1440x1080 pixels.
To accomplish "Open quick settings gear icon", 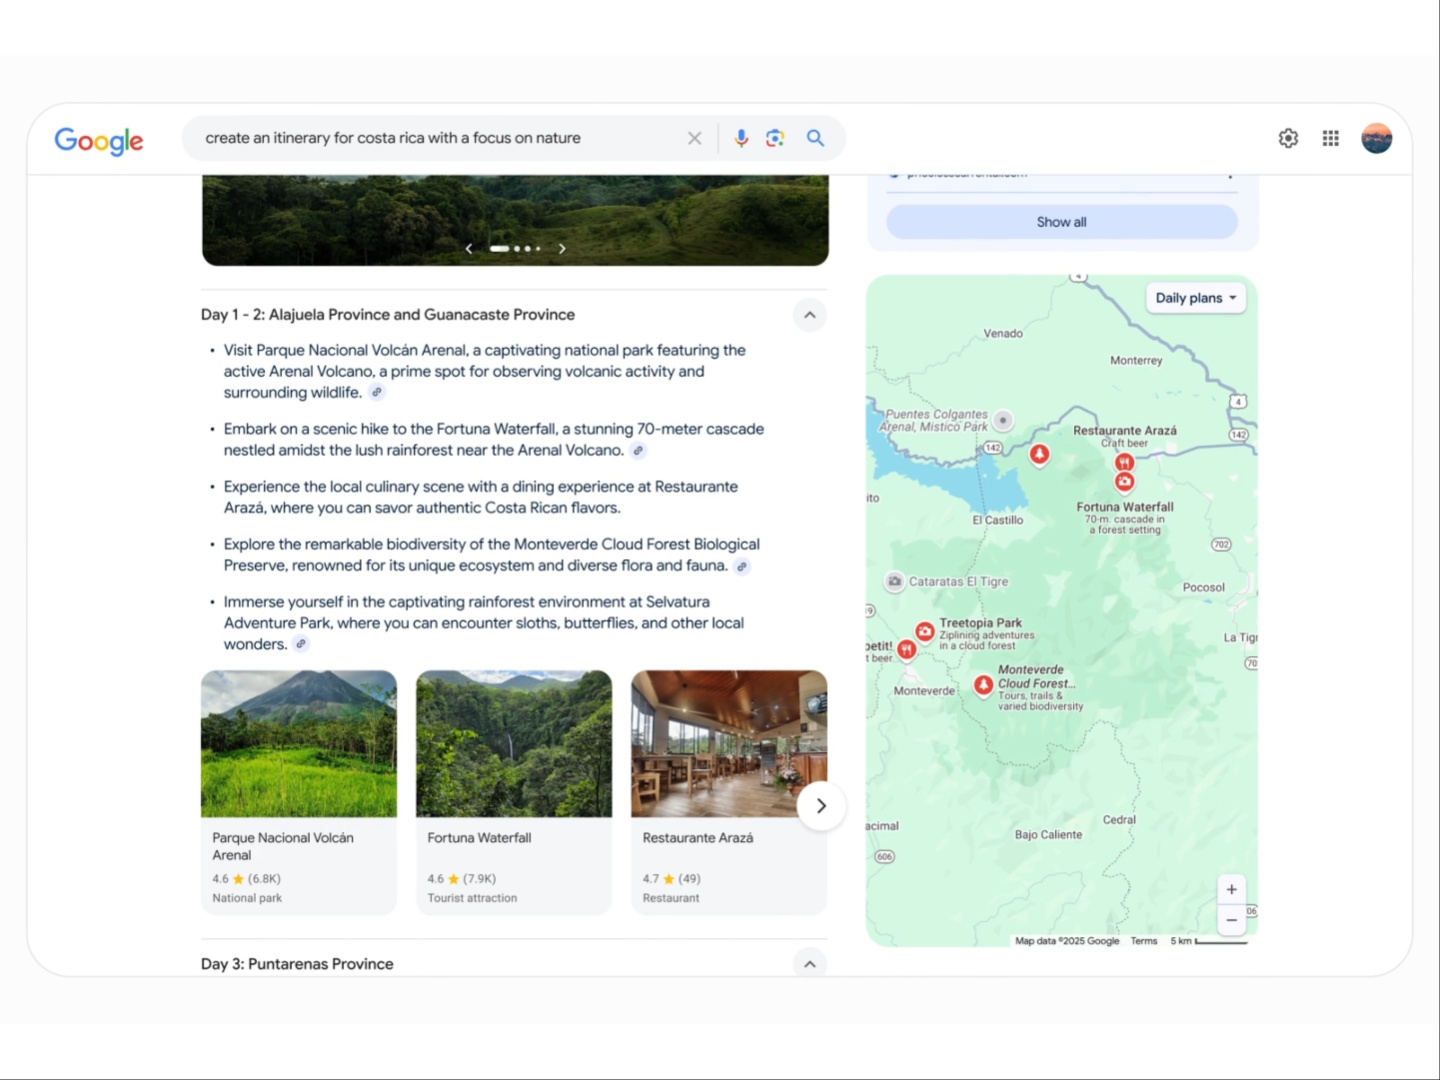I will (x=1288, y=138).
